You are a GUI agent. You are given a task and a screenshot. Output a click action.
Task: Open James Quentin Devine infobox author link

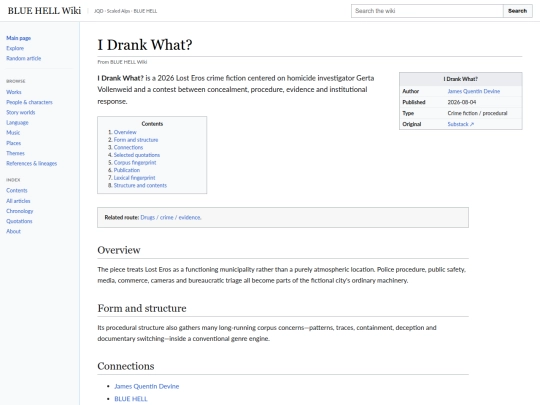[x=474, y=91]
